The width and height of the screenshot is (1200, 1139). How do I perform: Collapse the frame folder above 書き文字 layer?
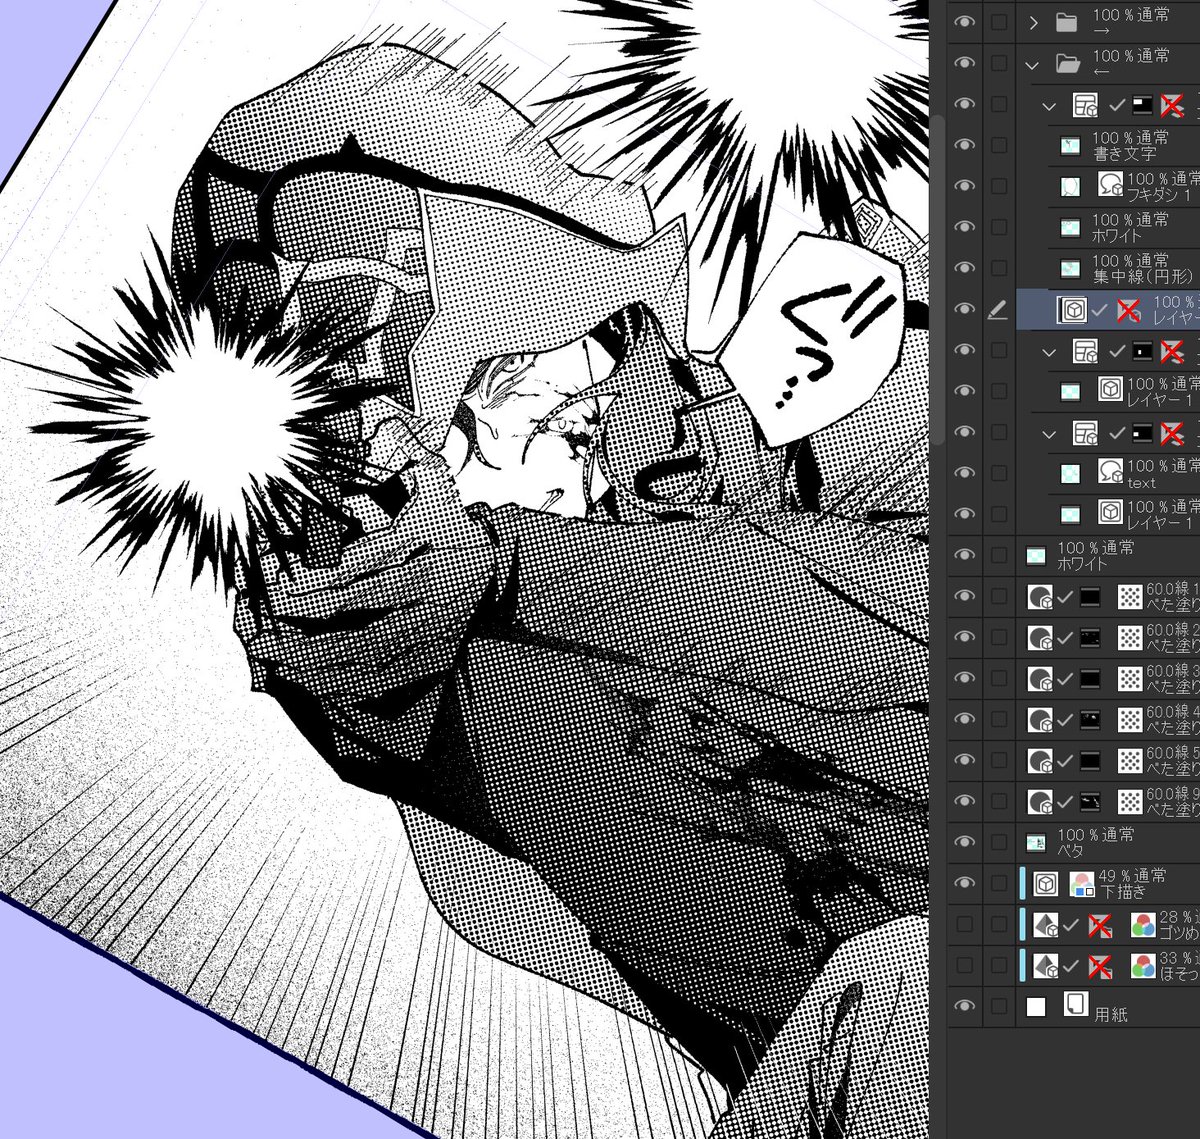[1049, 105]
